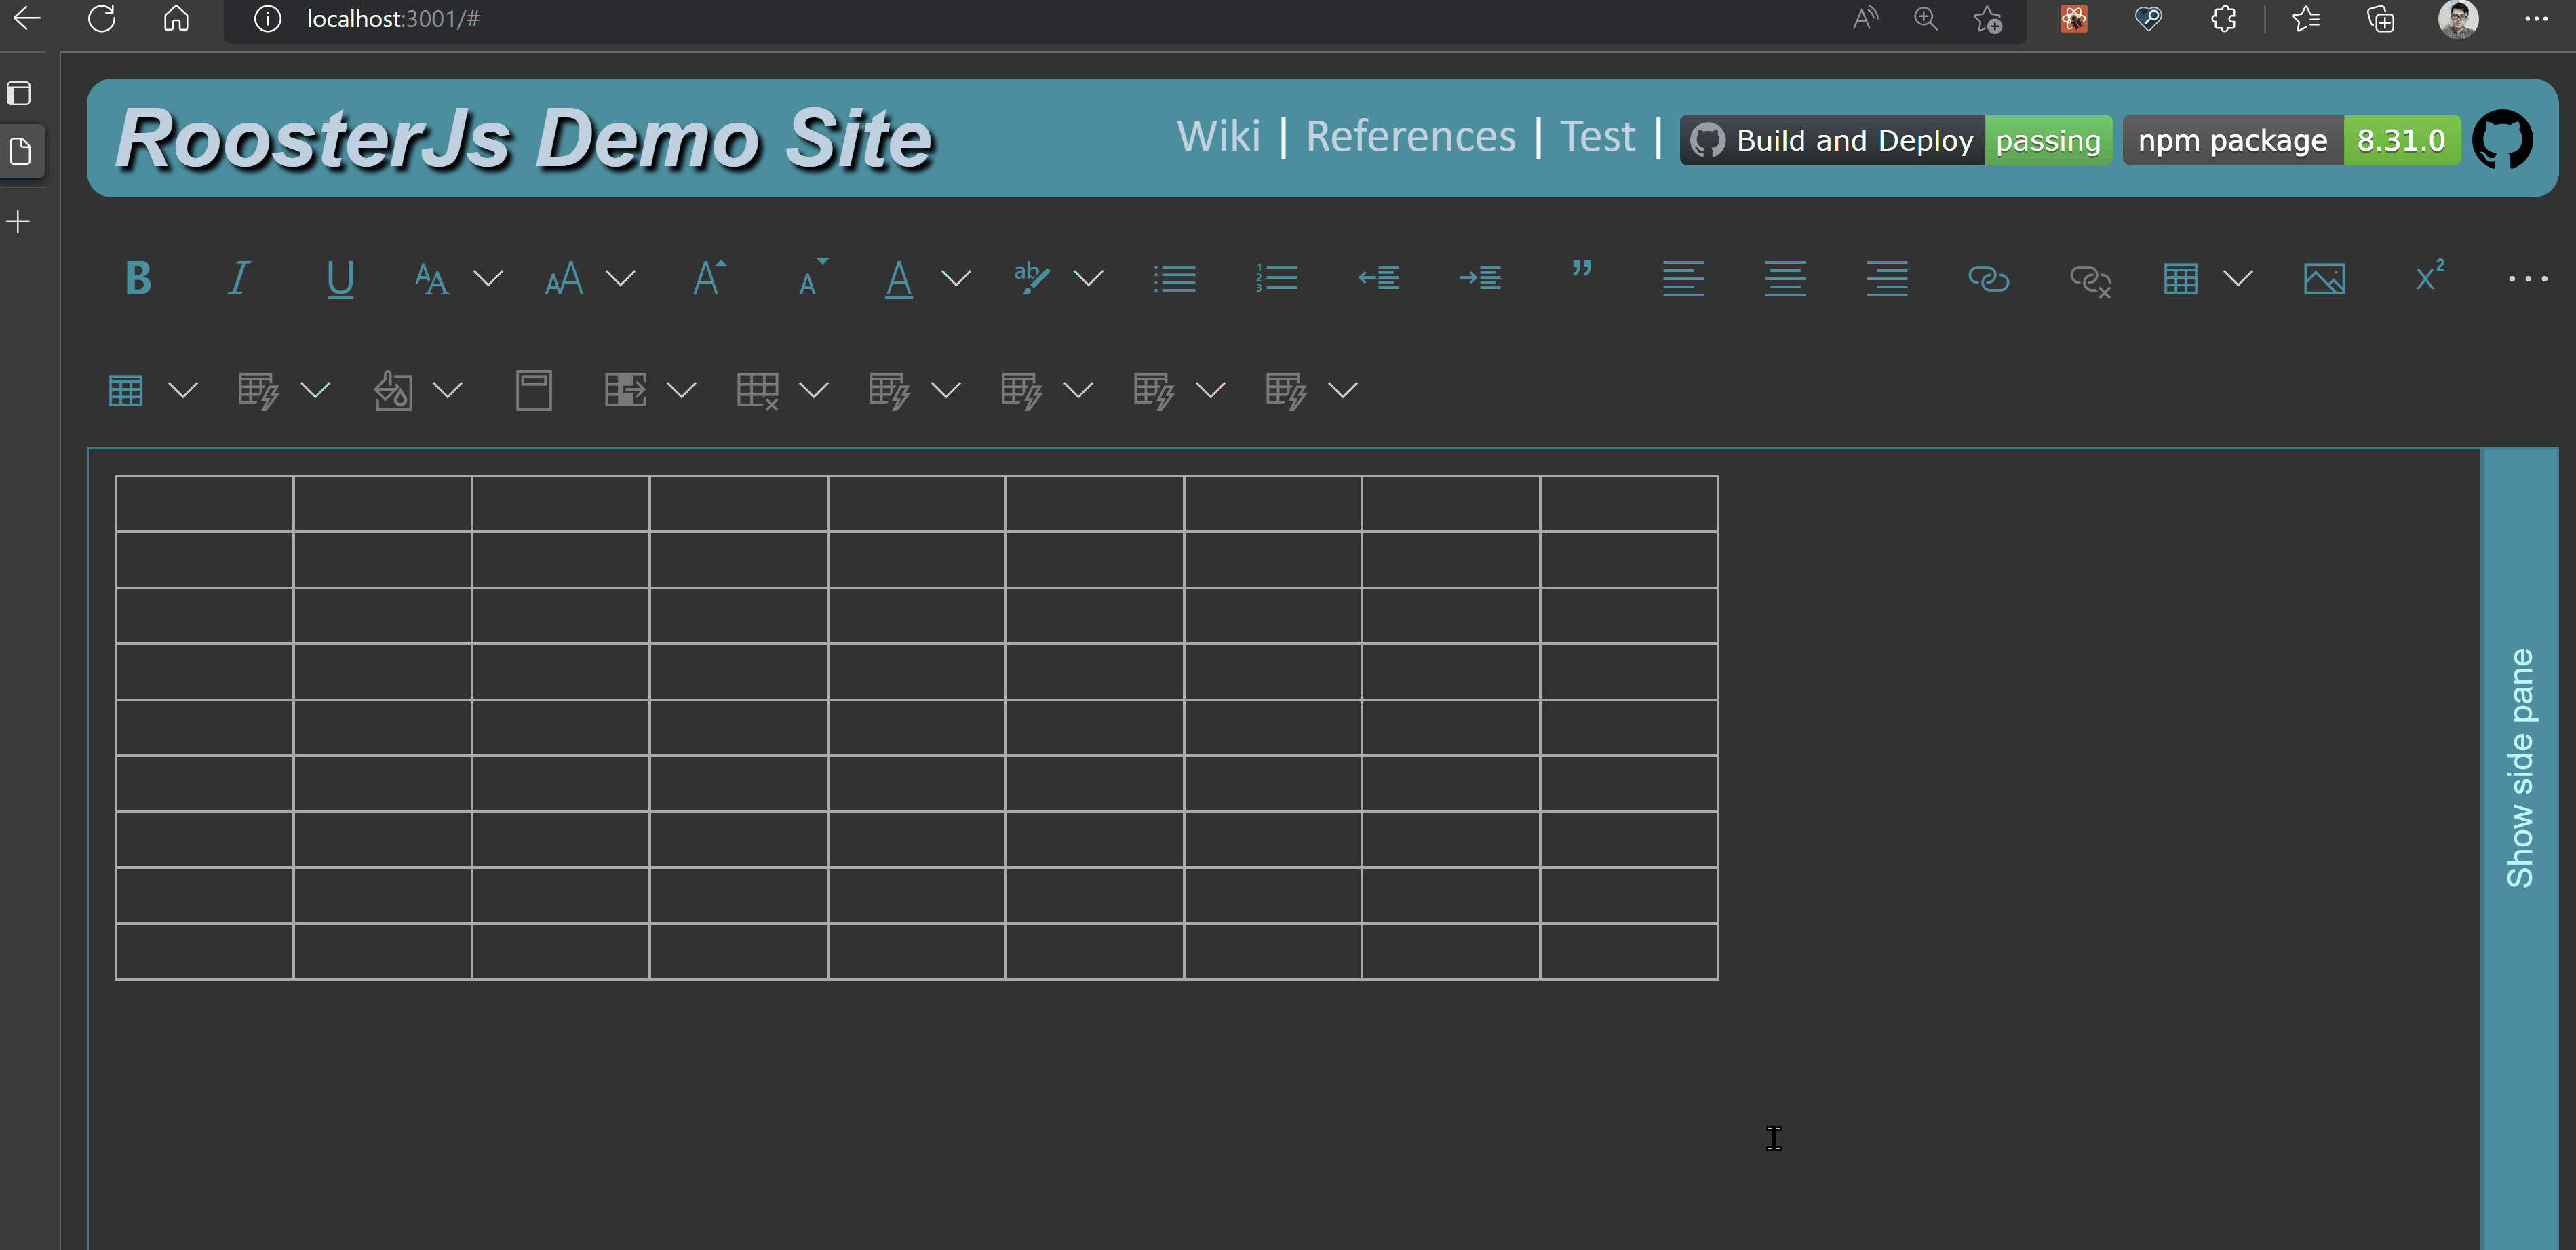2576x1250 pixels.
Task: Open the Wiki page
Action: (x=1219, y=136)
